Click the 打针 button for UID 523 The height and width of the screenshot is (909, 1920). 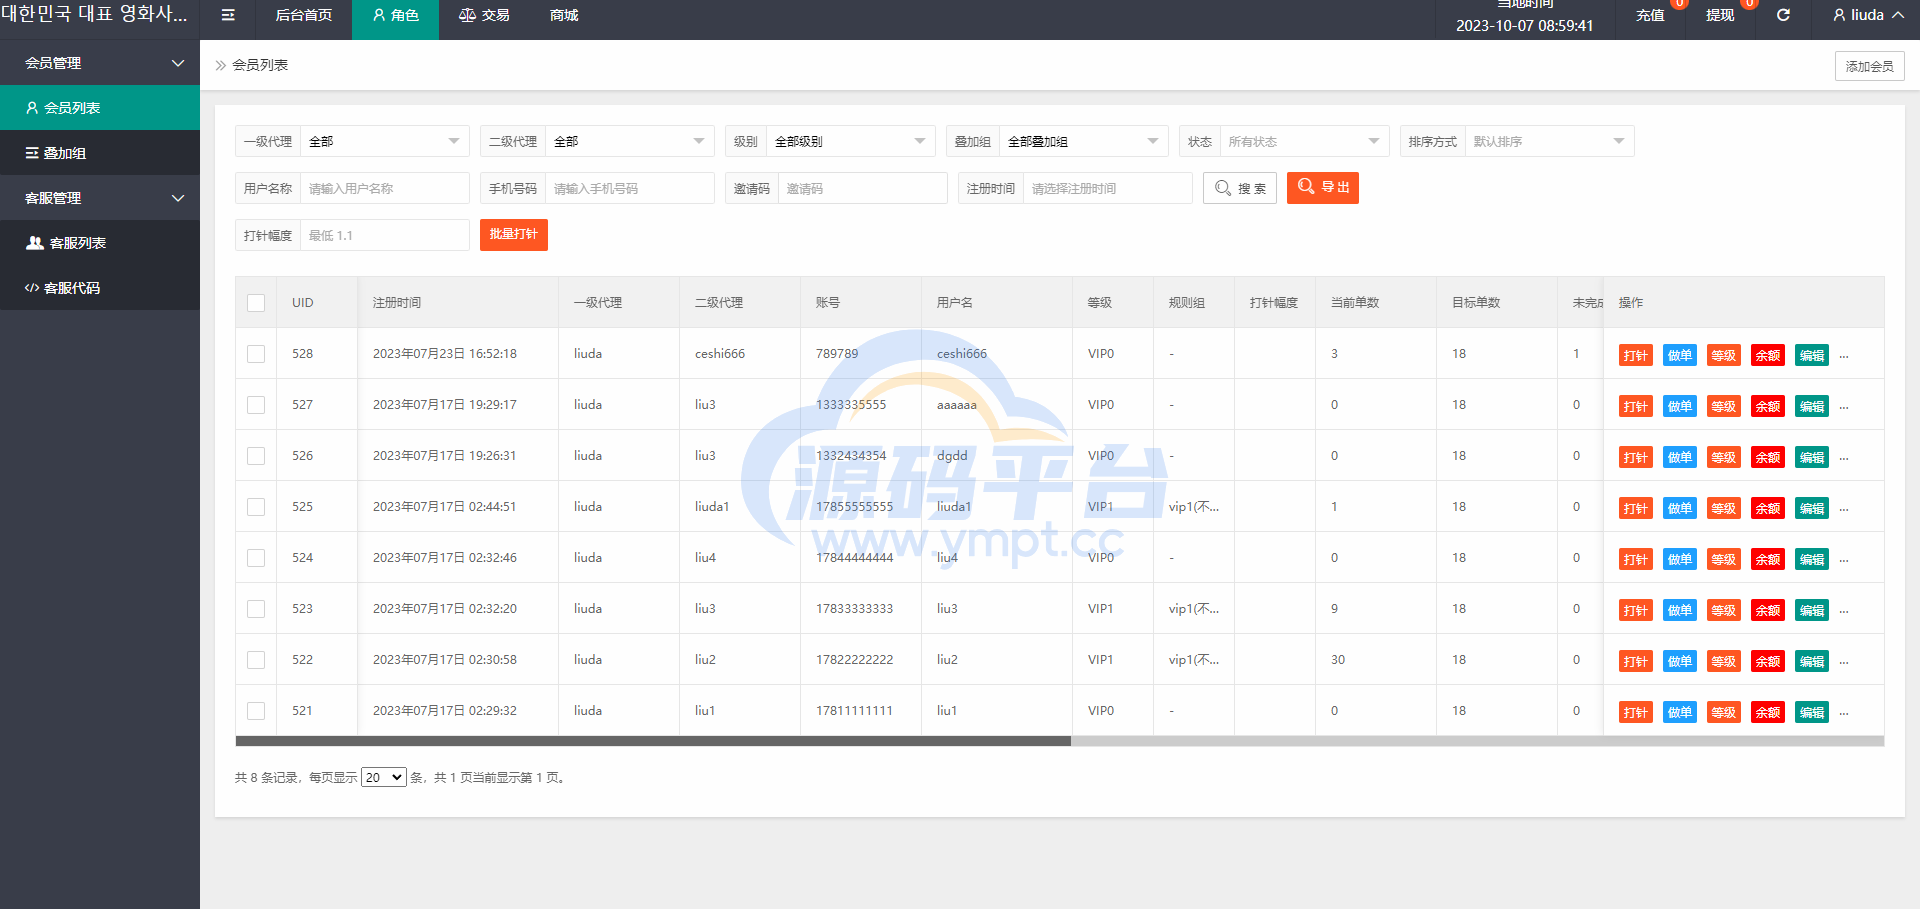pyautogui.click(x=1636, y=610)
